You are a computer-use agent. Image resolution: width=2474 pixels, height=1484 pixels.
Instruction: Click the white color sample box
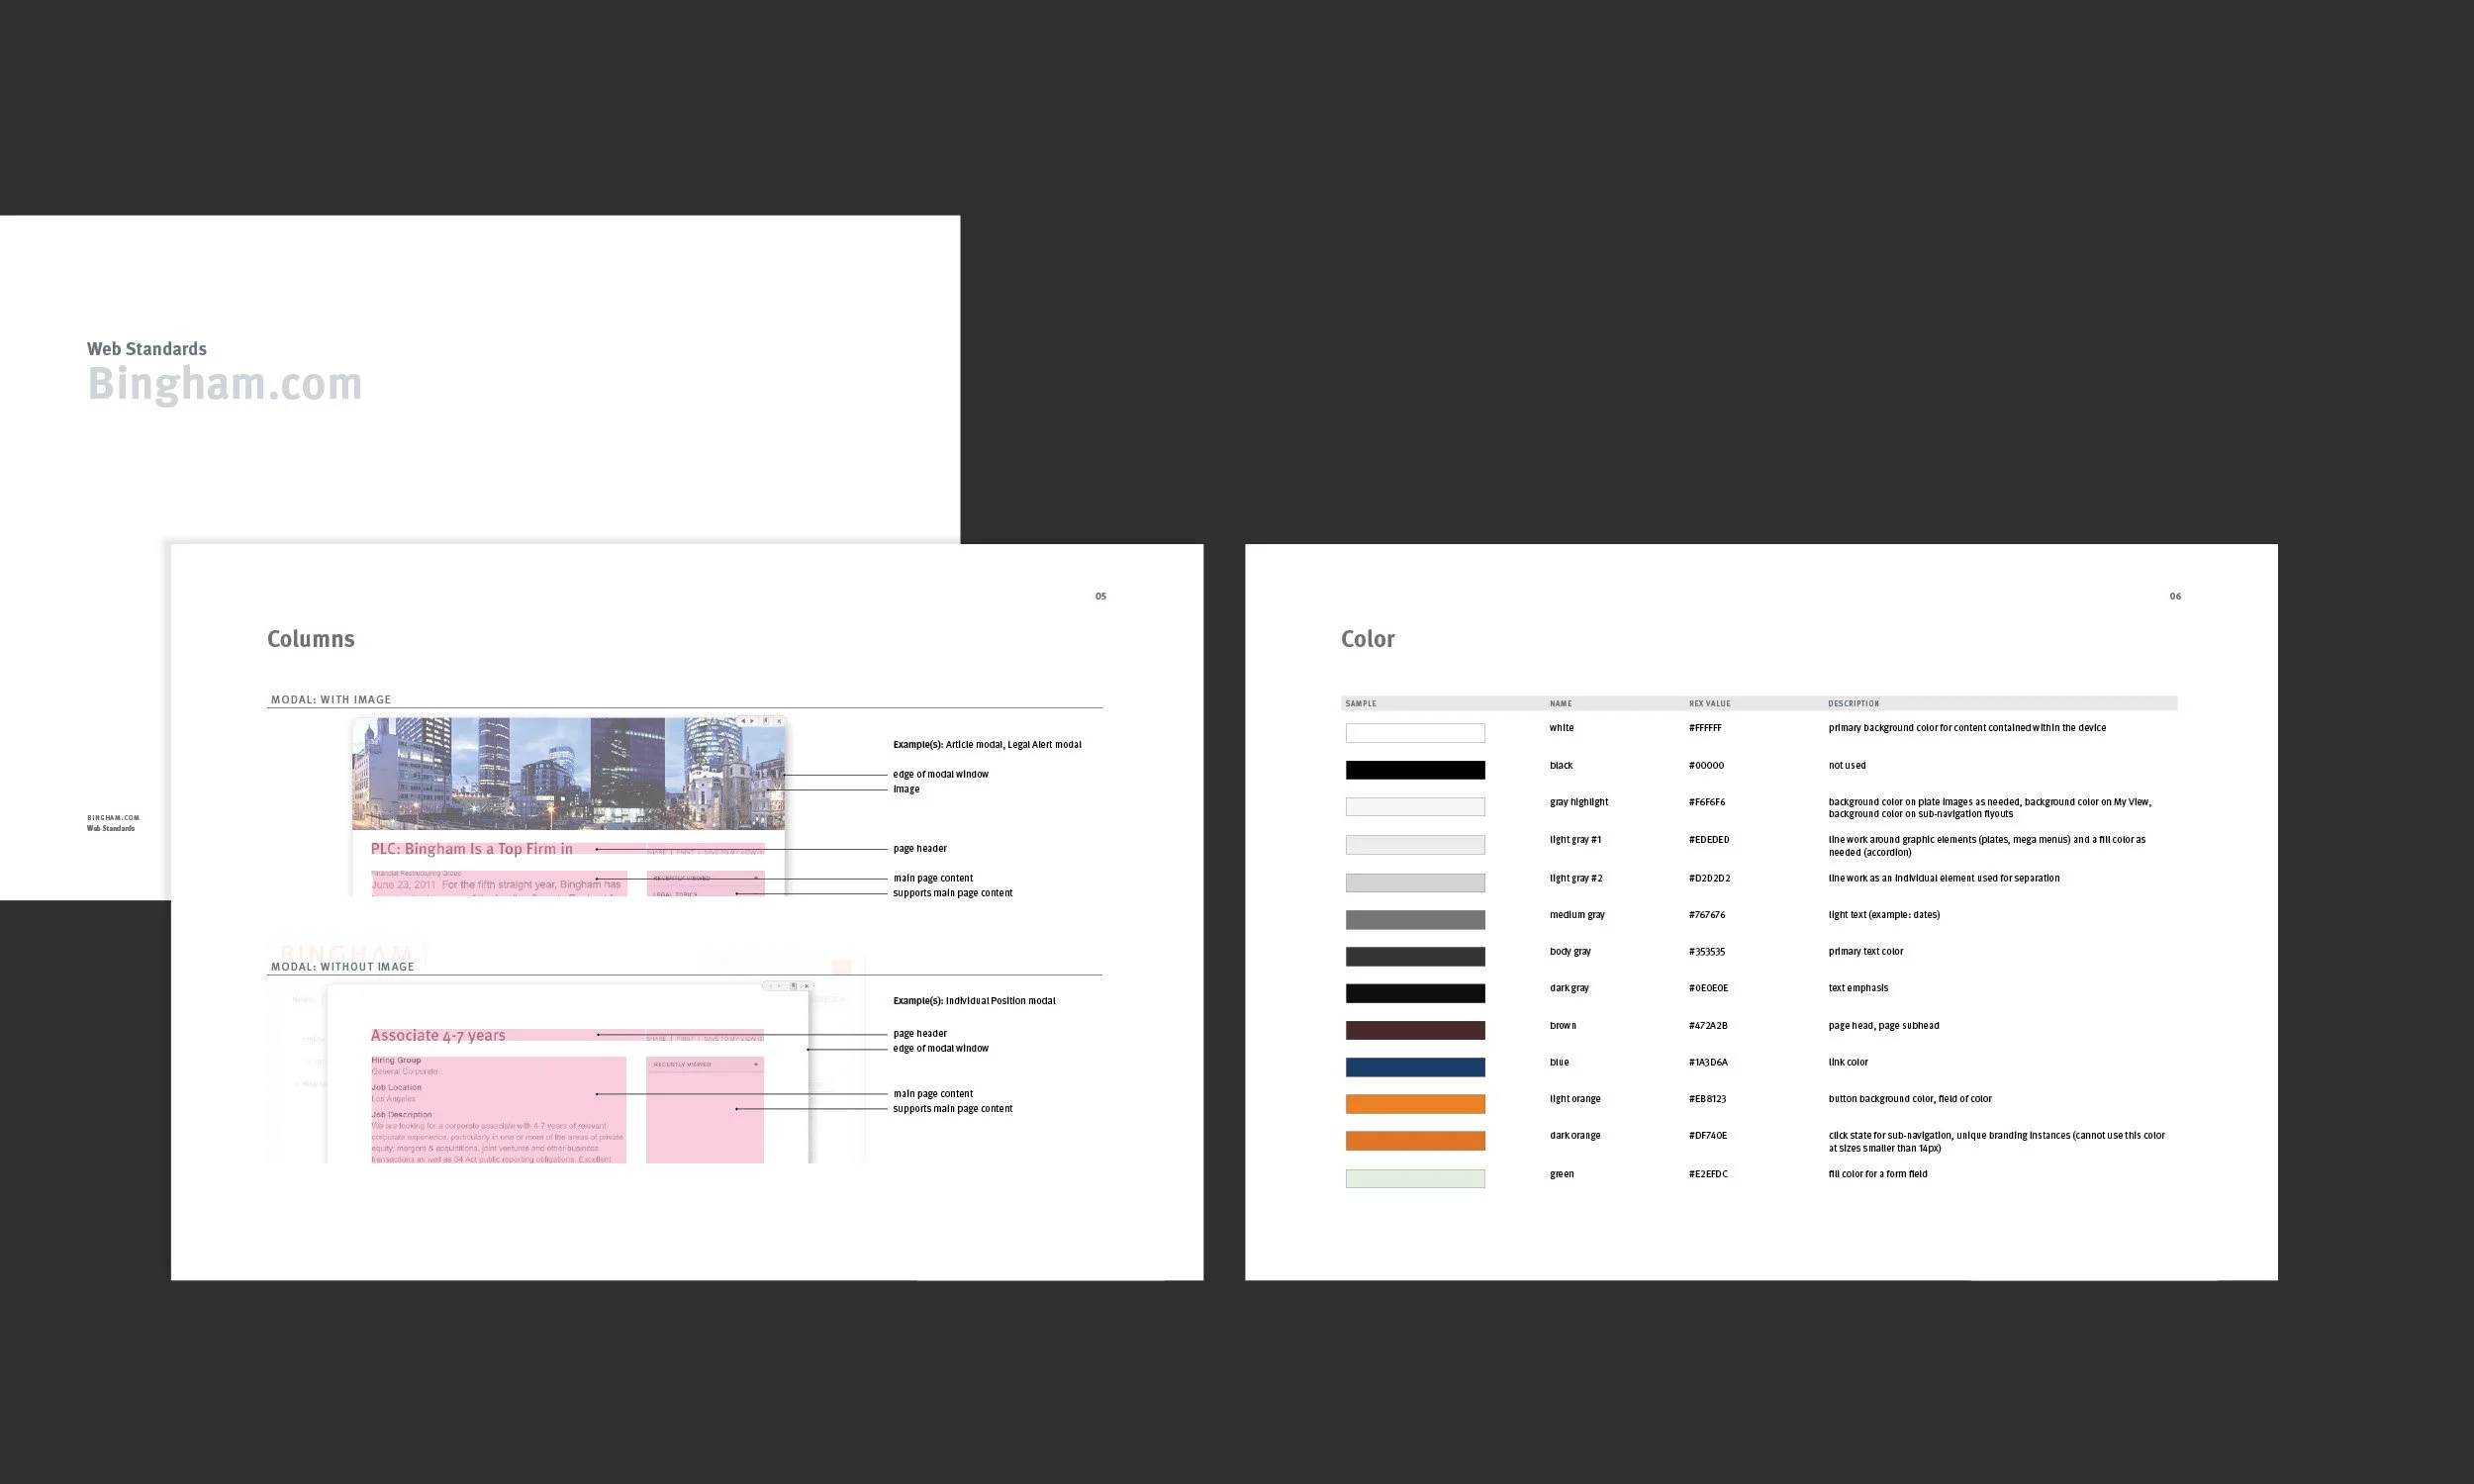[x=1415, y=733]
